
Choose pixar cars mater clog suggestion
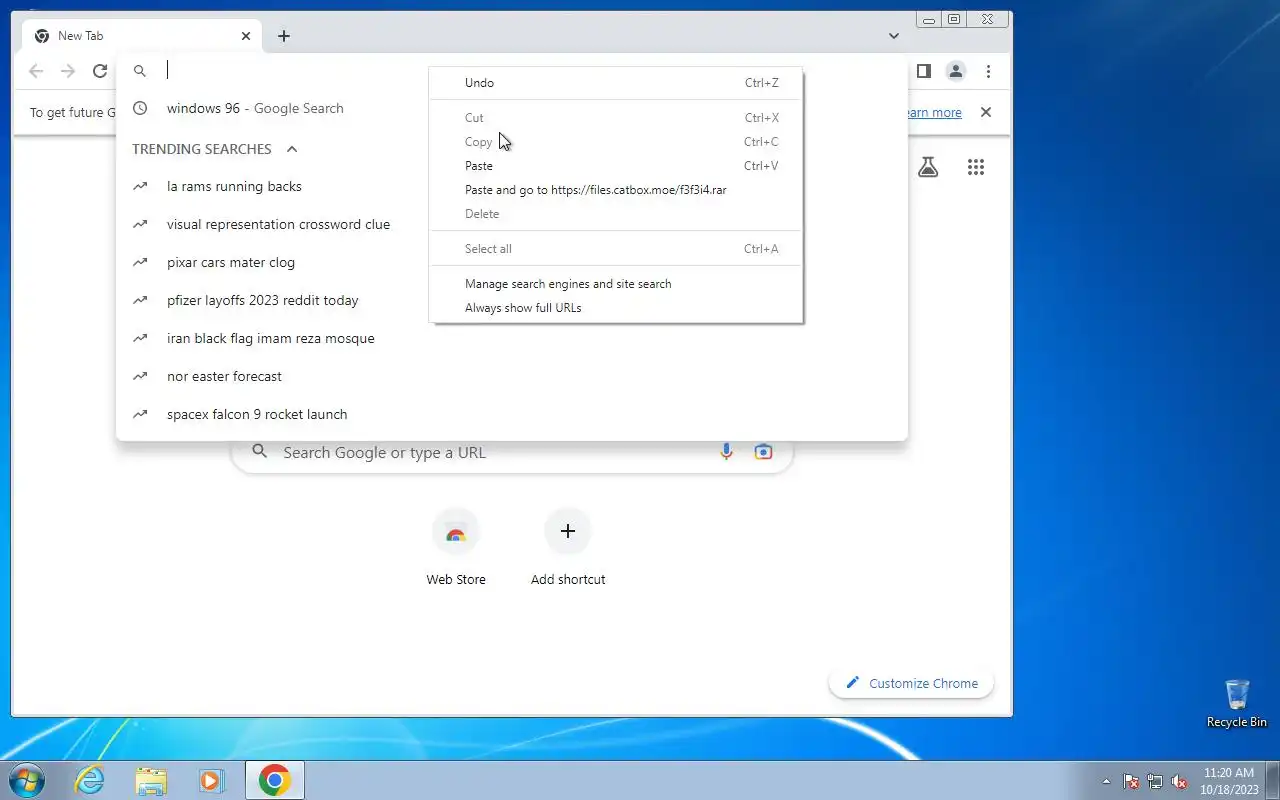512,262
